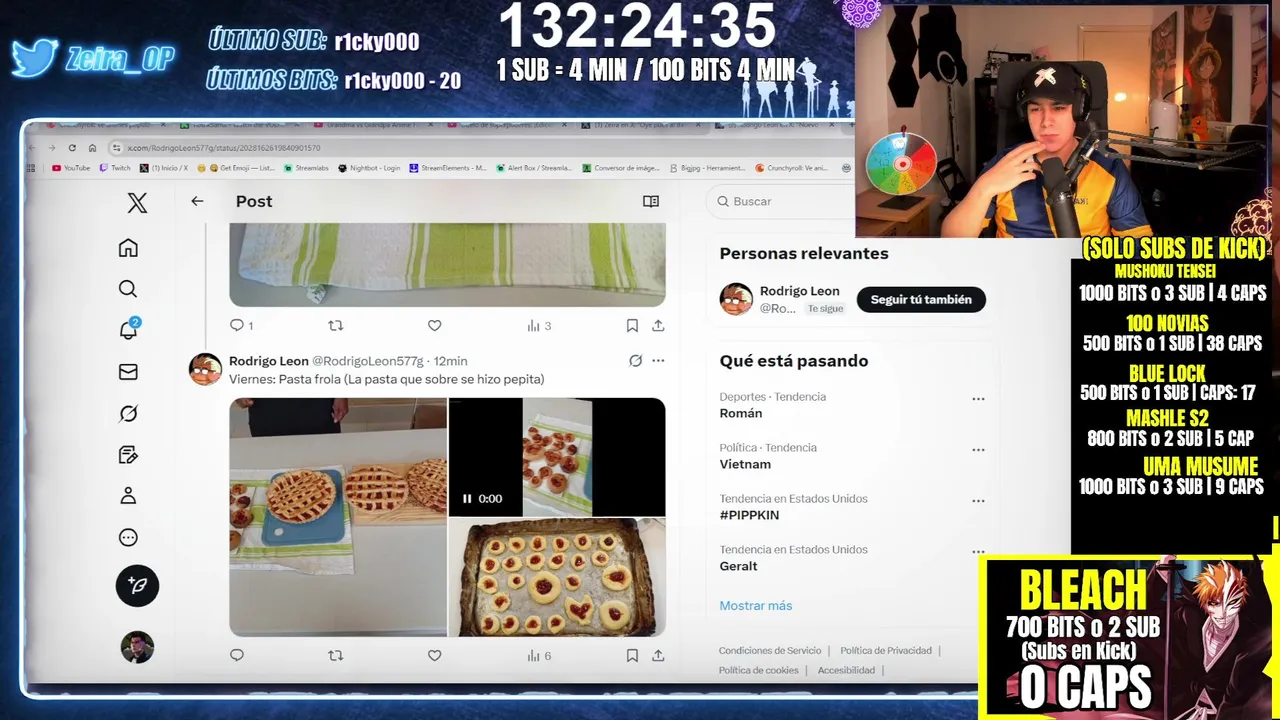Open the Lists icon in sidebar

tap(128, 455)
